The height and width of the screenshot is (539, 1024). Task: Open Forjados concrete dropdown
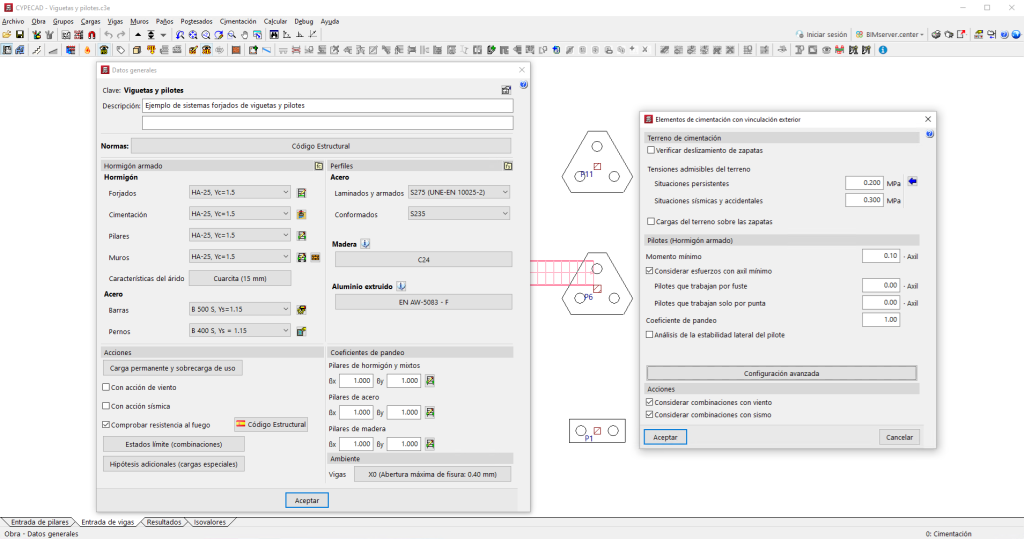point(240,192)
